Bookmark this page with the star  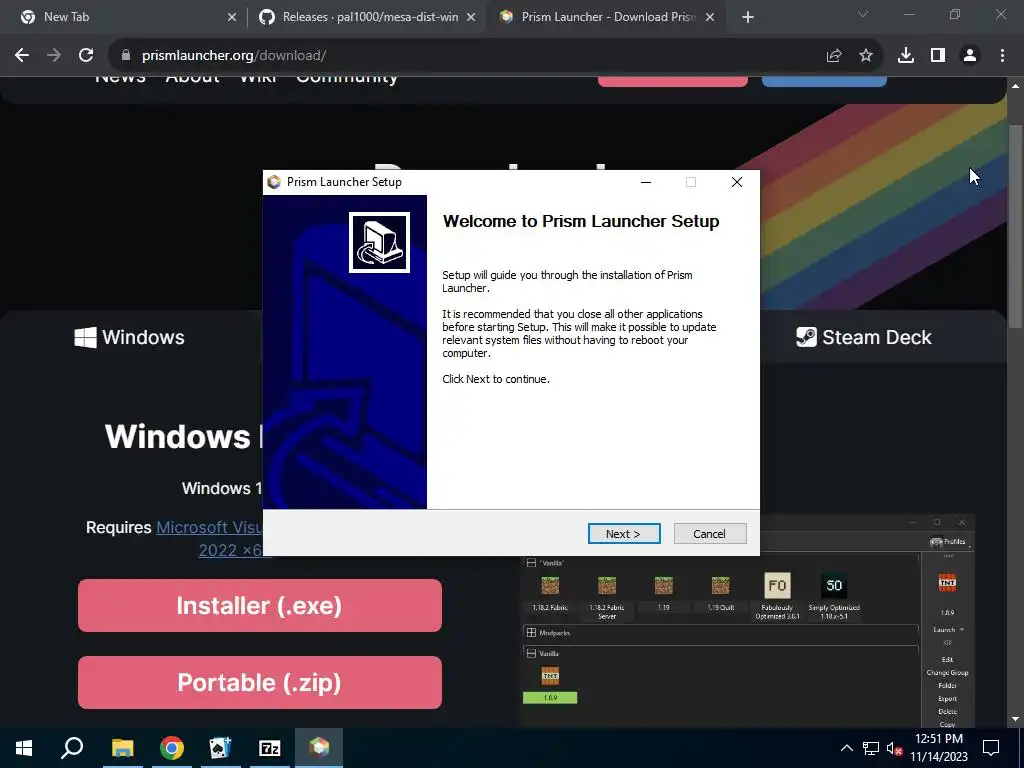click(866, 56)
